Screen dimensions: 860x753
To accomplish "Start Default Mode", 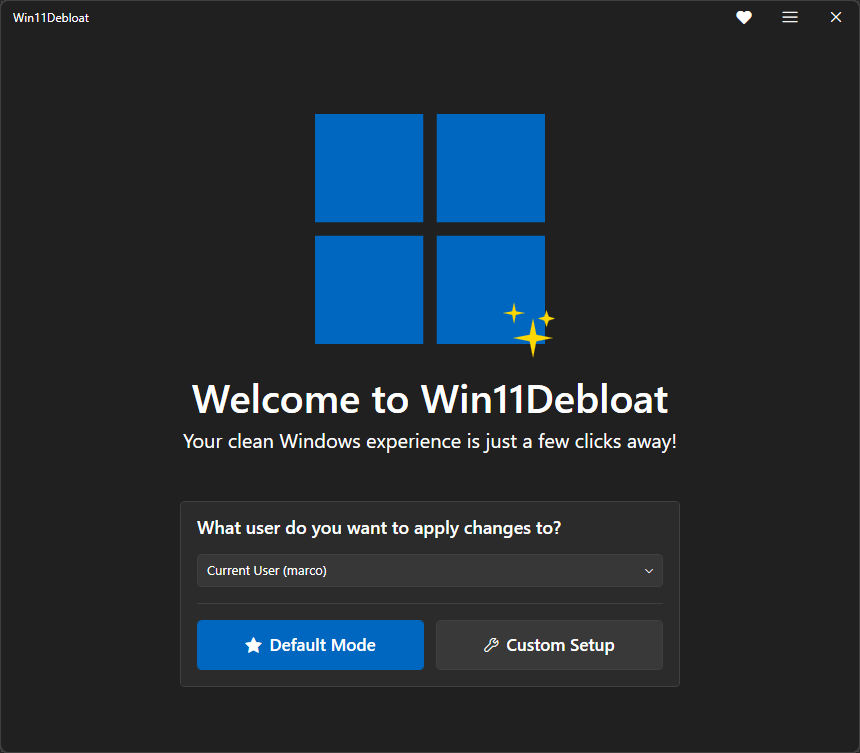I will [310, 645].
